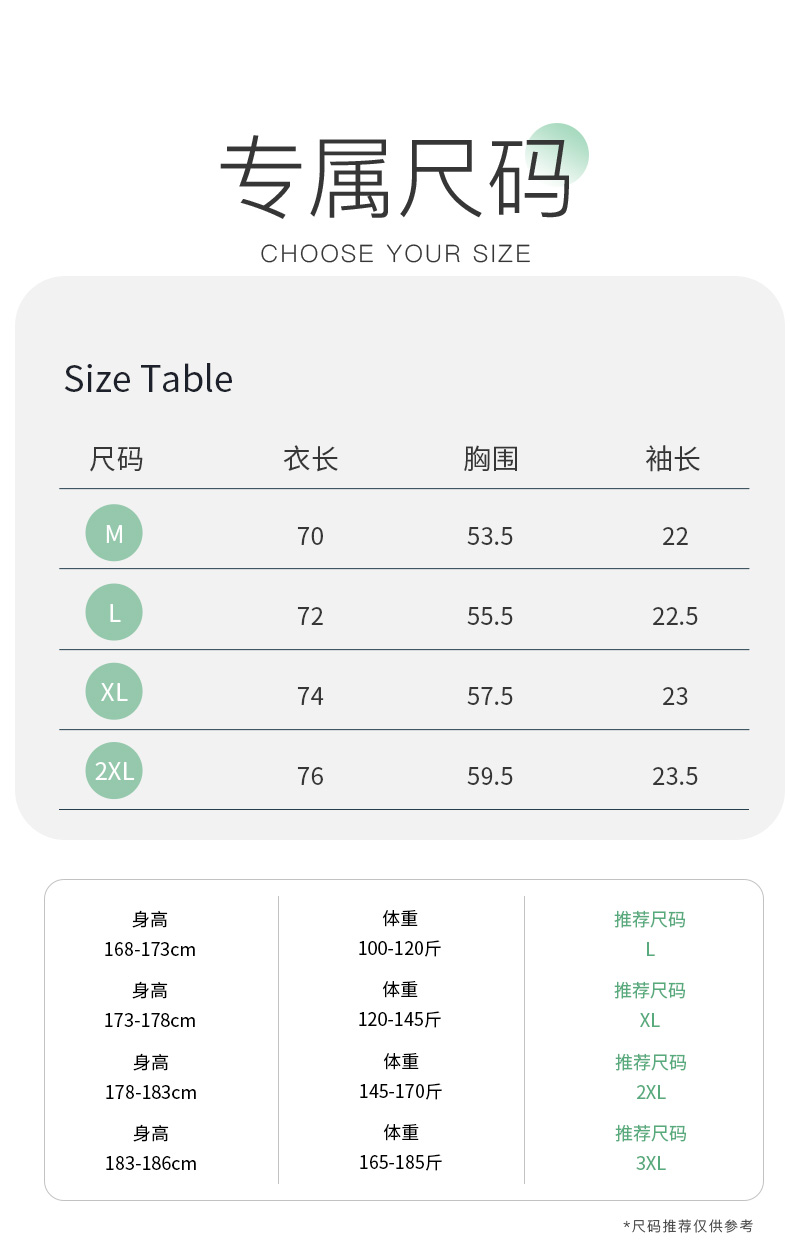
Task: Click the recommended size XL label
Action: pyautogui.click(x=650, y=1020)
